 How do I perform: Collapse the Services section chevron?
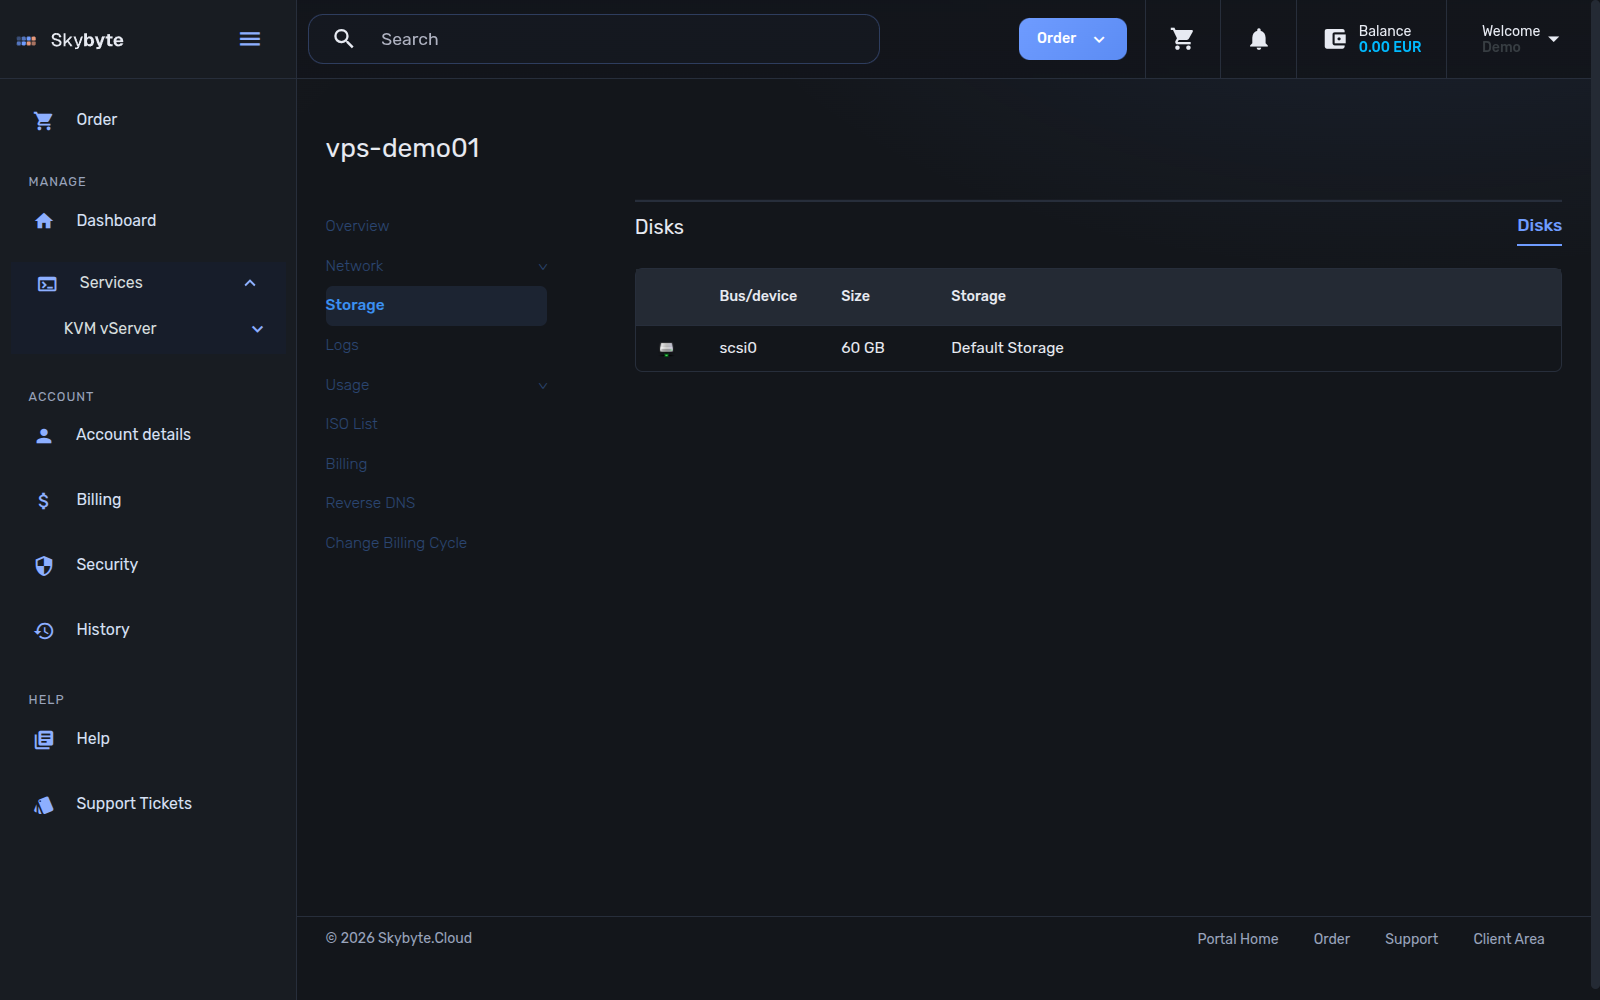[x=250, y=283]
